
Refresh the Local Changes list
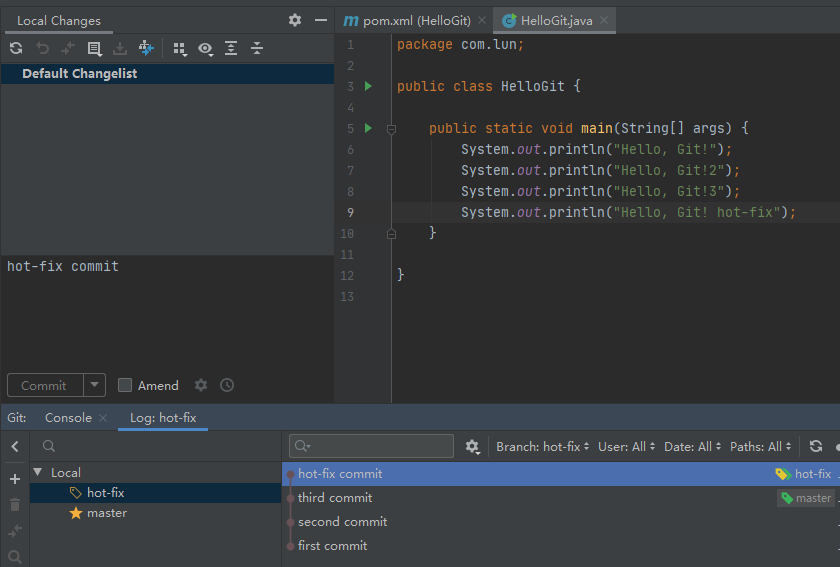coord(16,48)
